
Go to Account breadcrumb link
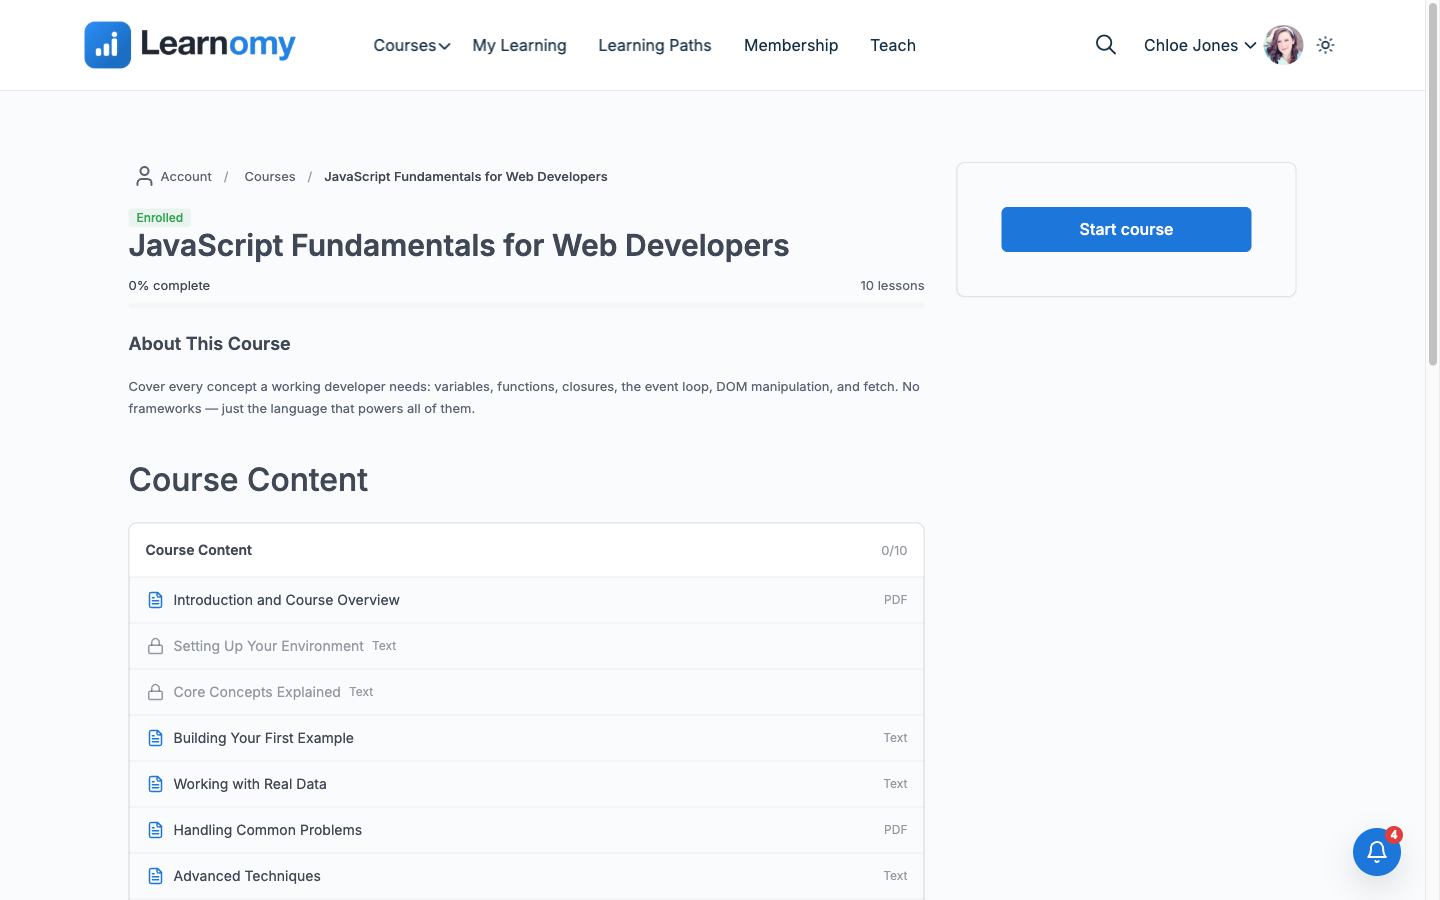click(186, 176)
